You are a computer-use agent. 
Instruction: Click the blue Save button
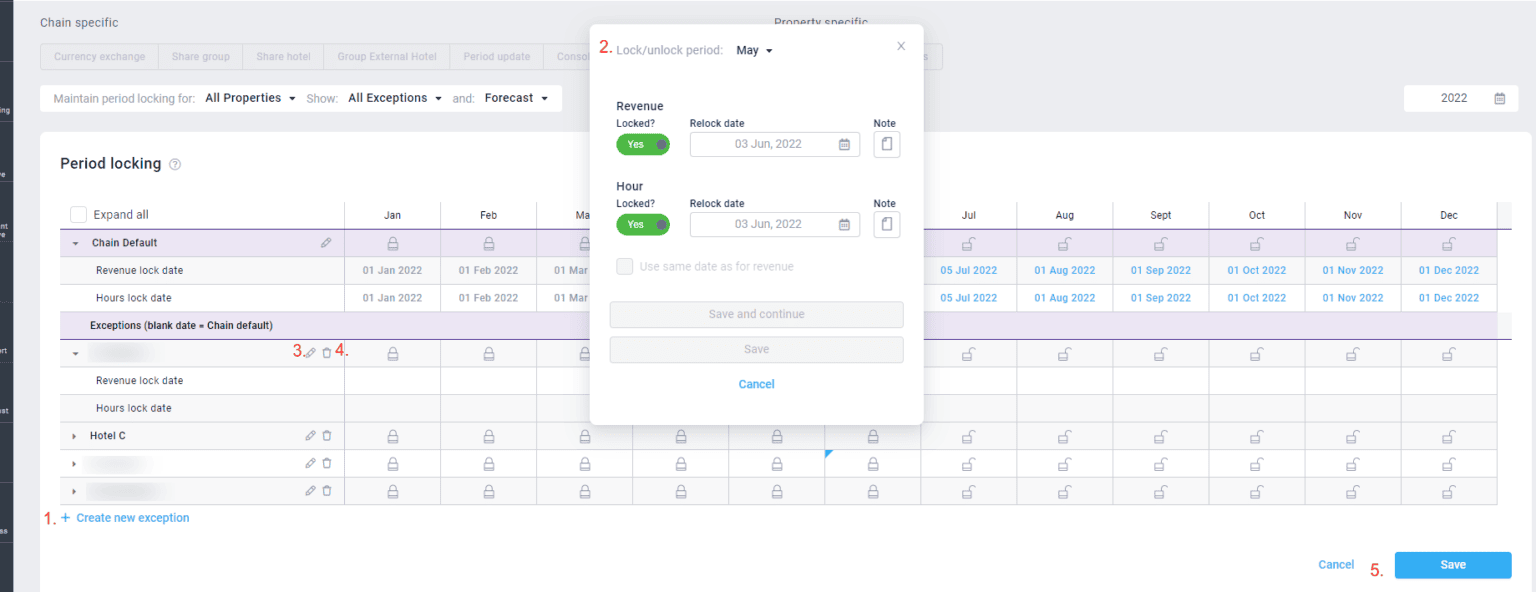click(x=1452, y=565)
